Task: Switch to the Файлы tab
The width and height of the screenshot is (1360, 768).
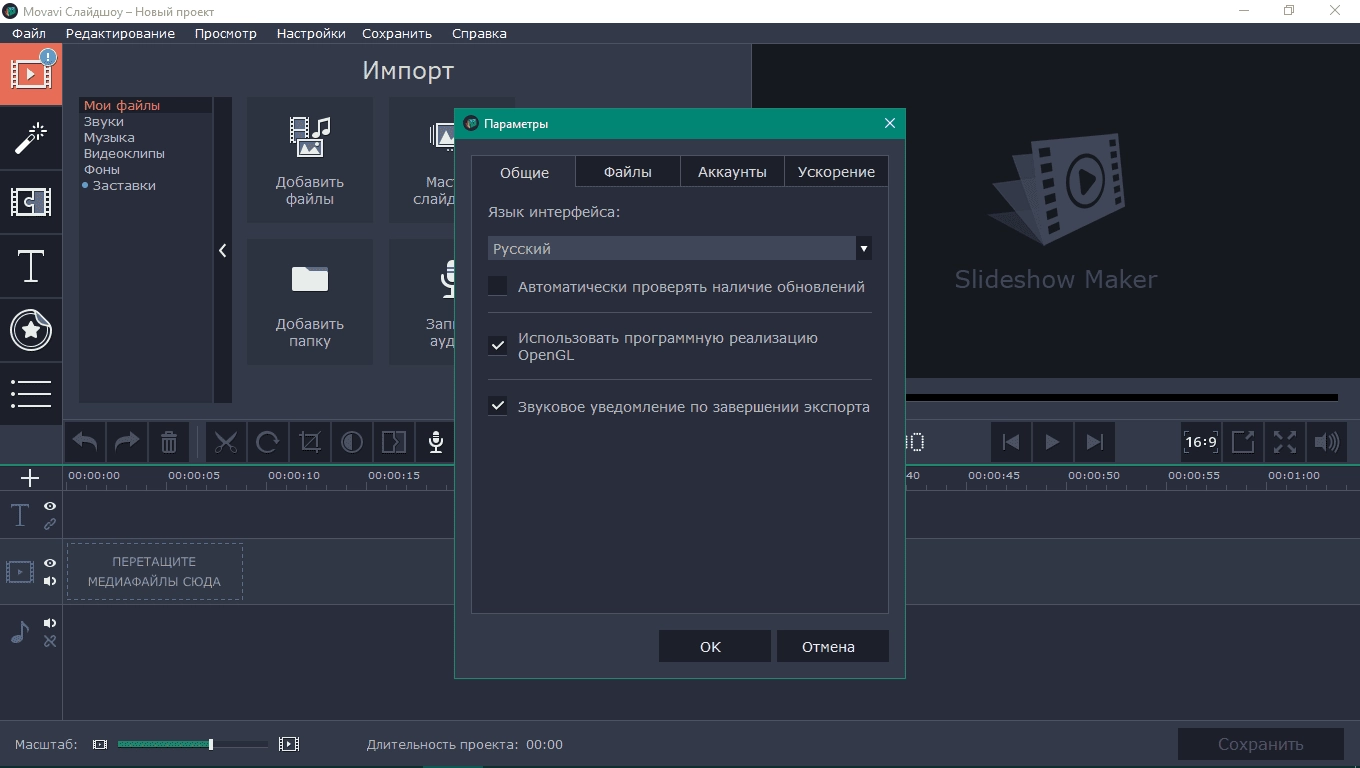Action: click(628, 171)
